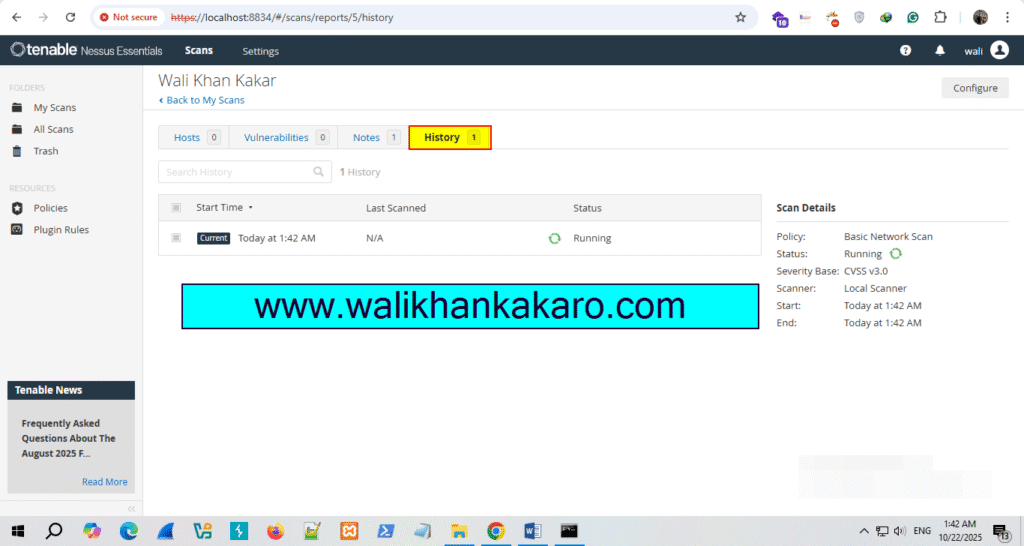The width and height of the screenshot is (1024, 546).
Task: Collapse the sidebar with double chevron
Action: (x=131, y=508)
